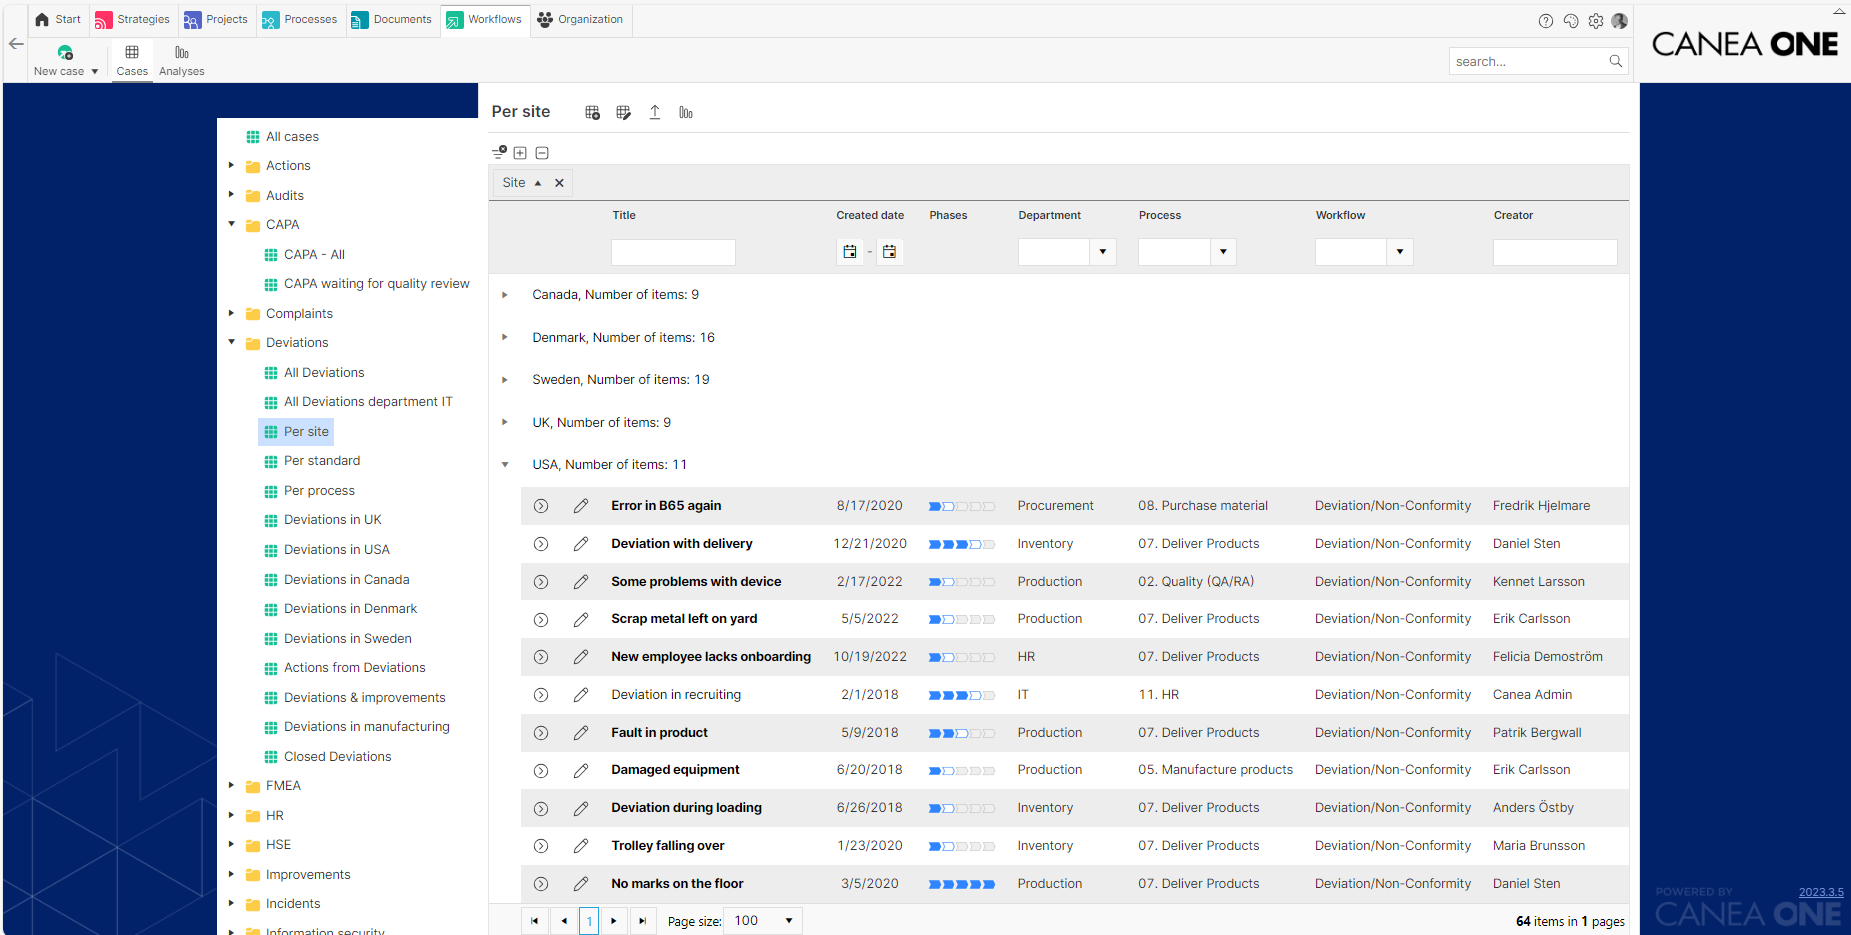Click the add new view table icon
The height and width of the screenshot is (935, 1851).
pos(593,113)
